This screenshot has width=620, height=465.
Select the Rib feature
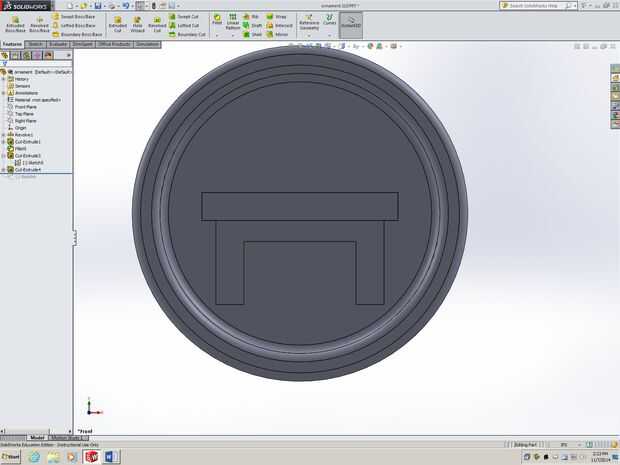click(x=251, y=17)
